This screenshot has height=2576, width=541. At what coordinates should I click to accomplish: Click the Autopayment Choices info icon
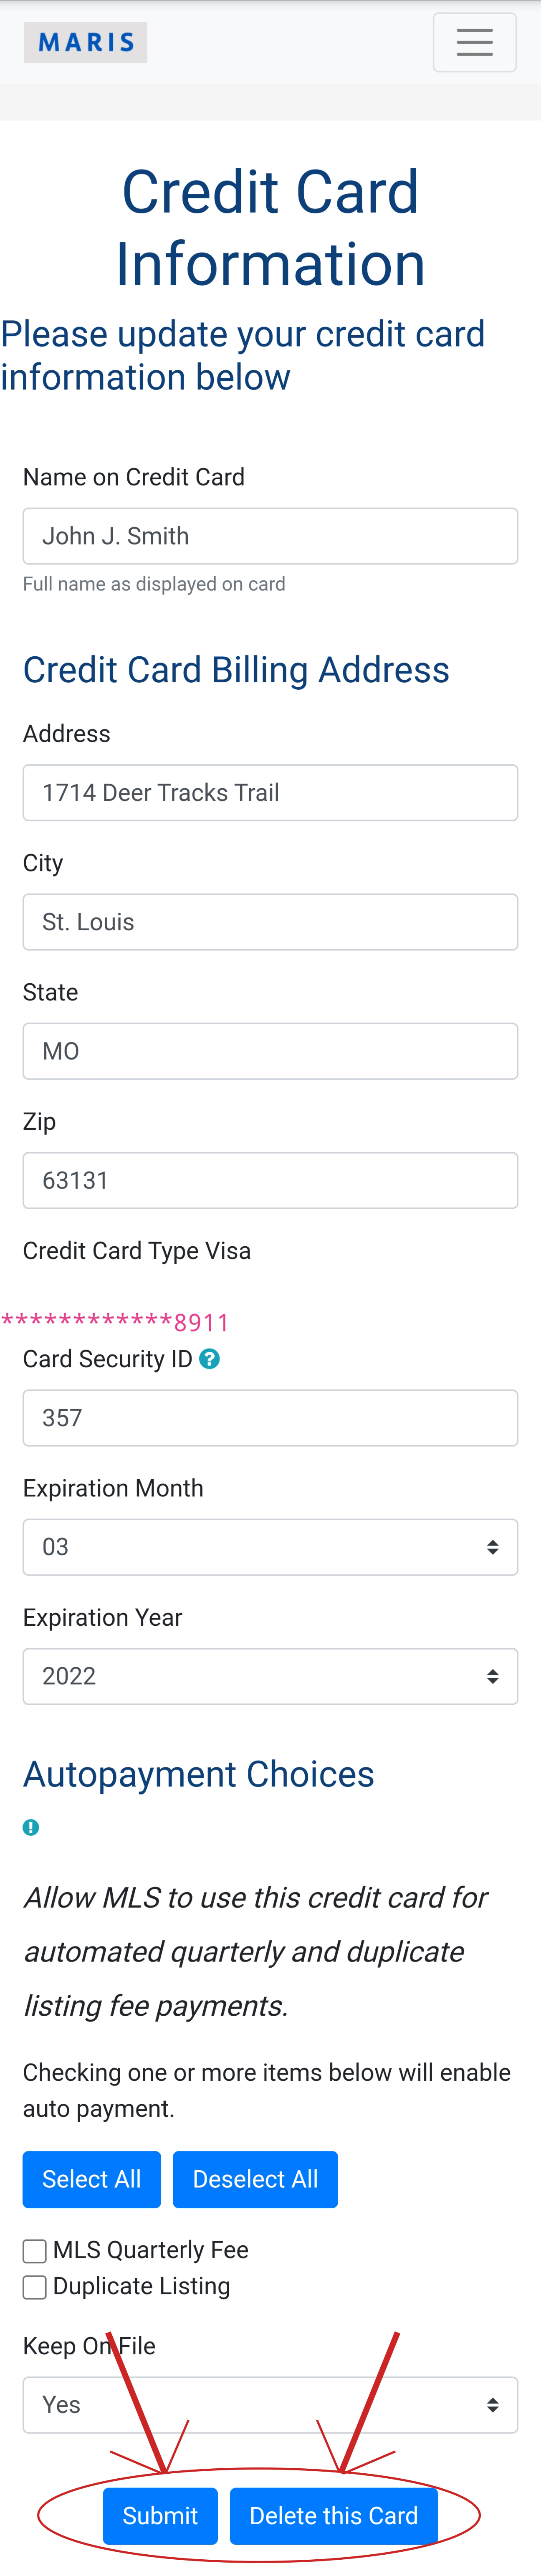[31, 1827]
